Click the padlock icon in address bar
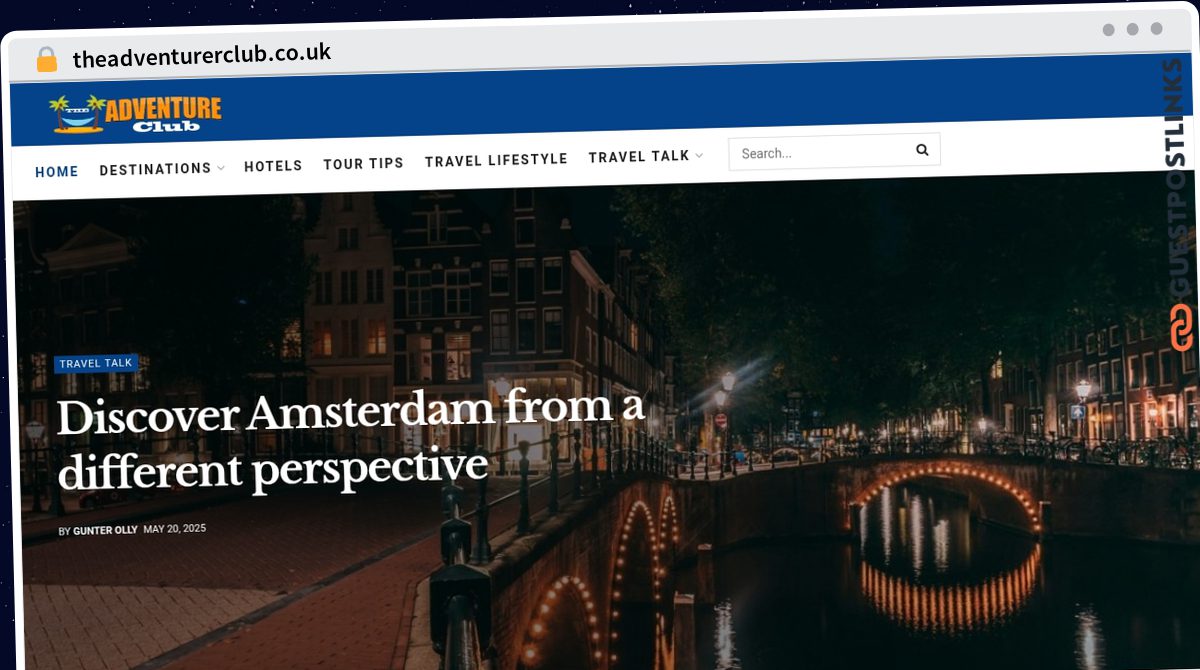1200x670 pixels. (x=47, y=60)
